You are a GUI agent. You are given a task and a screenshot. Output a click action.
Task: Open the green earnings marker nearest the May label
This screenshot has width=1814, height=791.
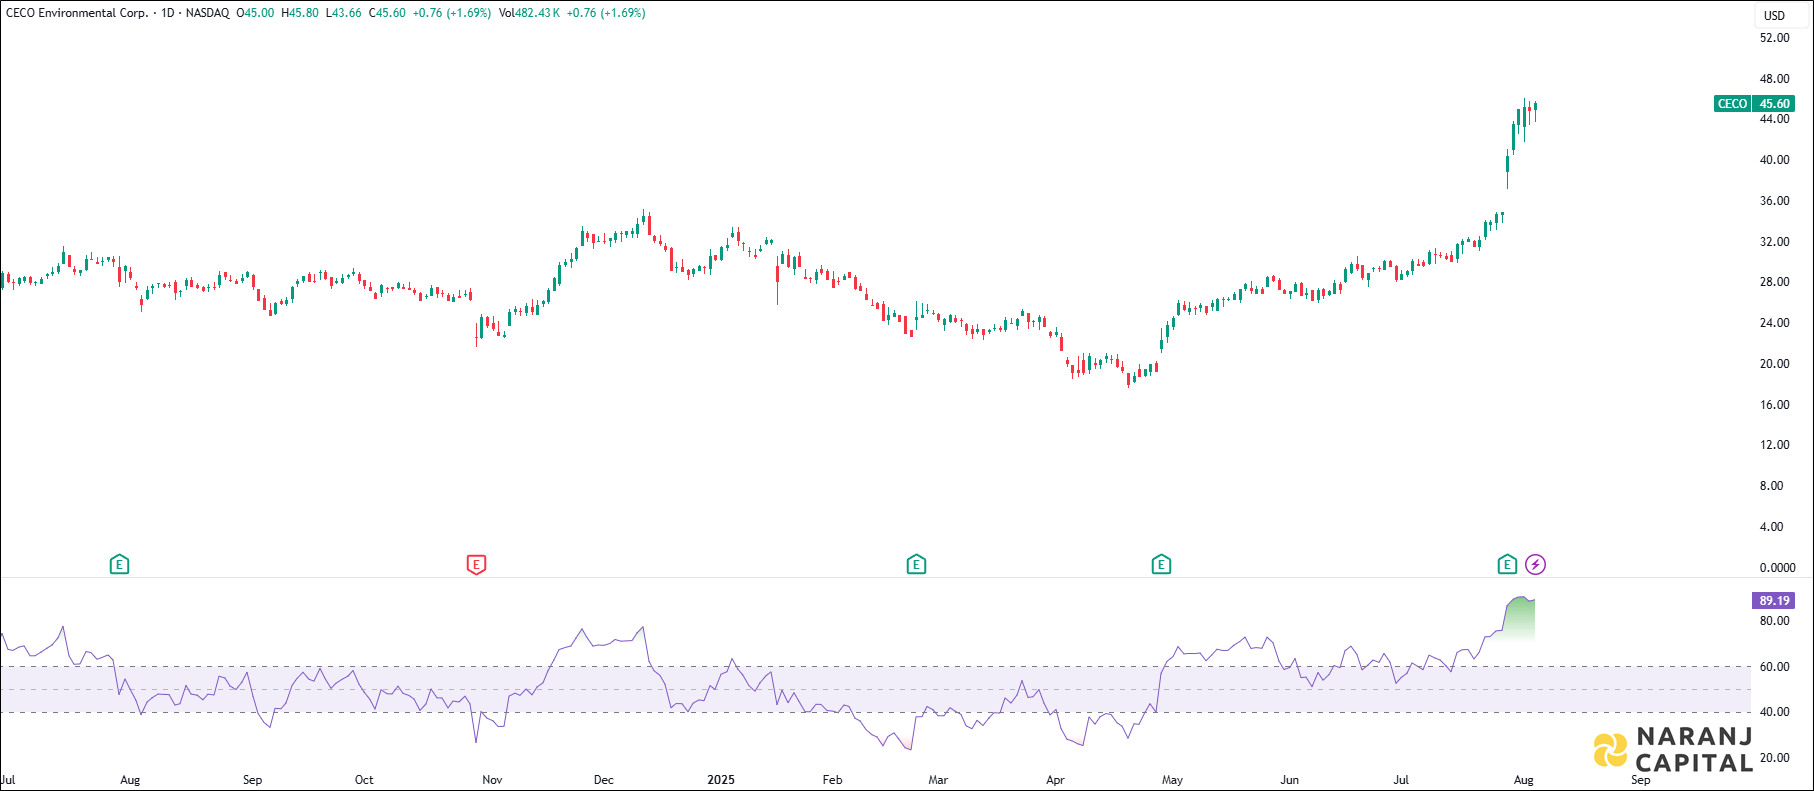(x=1161, y=565)
